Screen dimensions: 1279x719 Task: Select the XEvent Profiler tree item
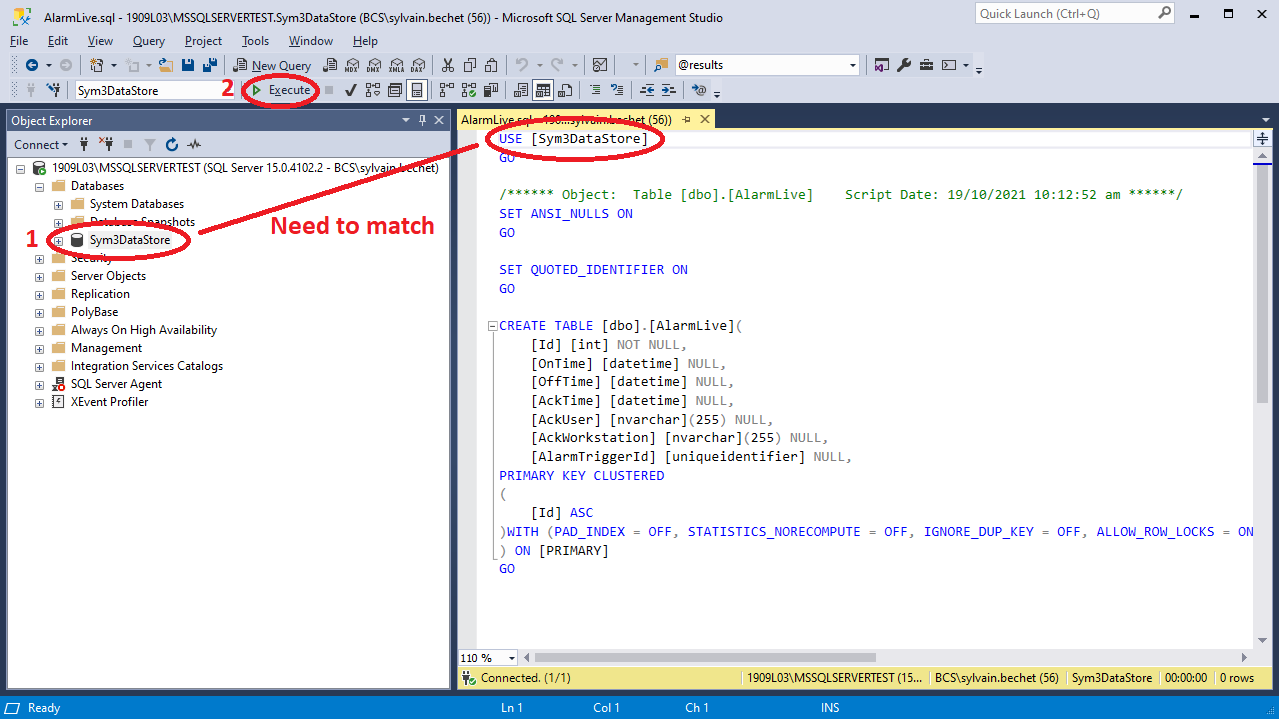tap(109, 402)
